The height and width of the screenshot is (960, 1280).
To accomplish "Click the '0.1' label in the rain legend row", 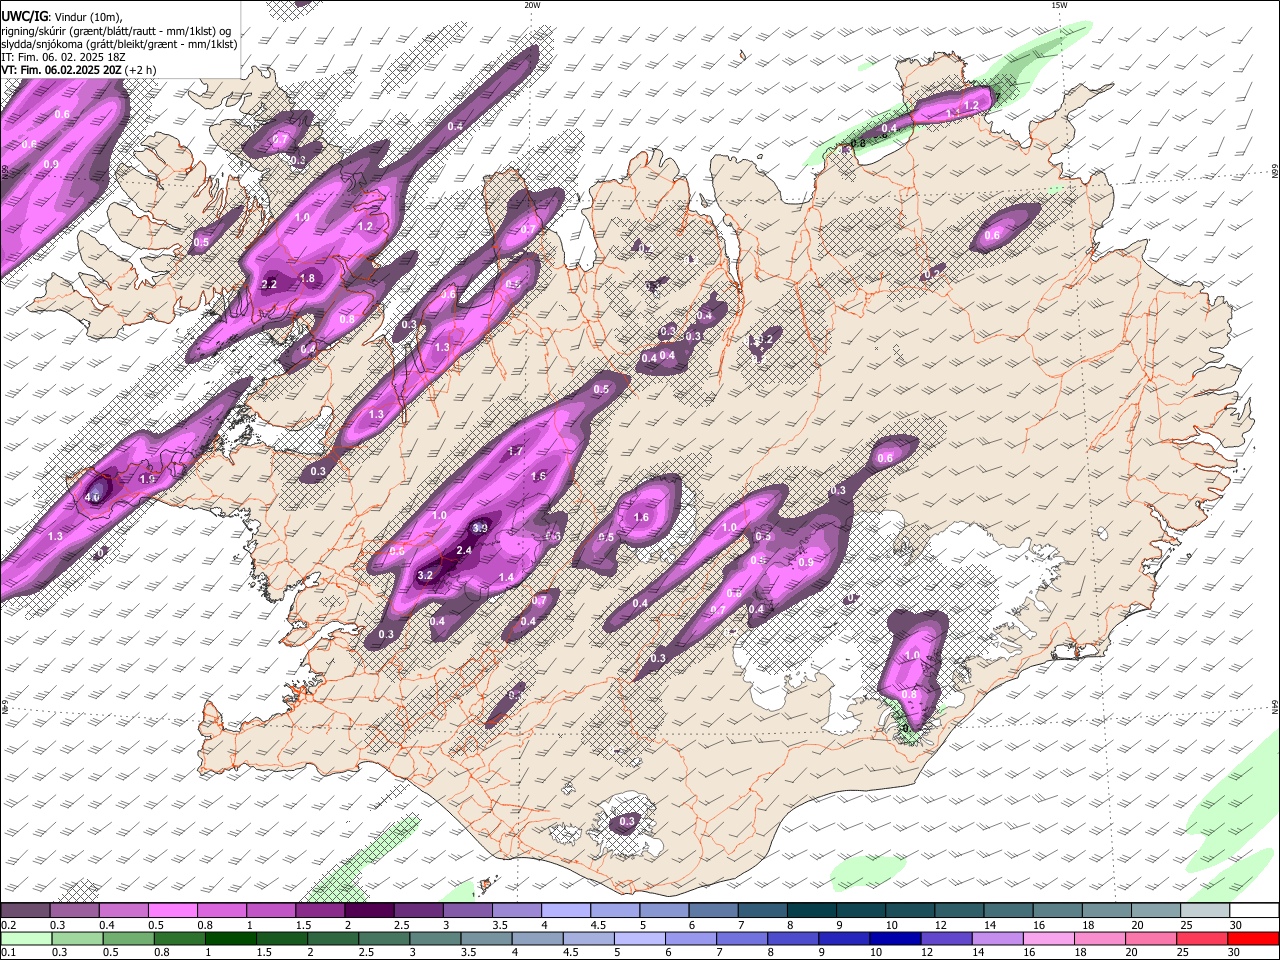I will tap(7, 952).
